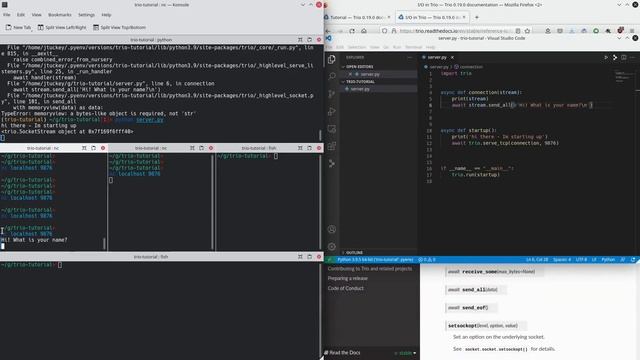This screenshot has height=360, width=640.
Task: Open Konsole Bookmarks menu
Action: click(60, 15)
